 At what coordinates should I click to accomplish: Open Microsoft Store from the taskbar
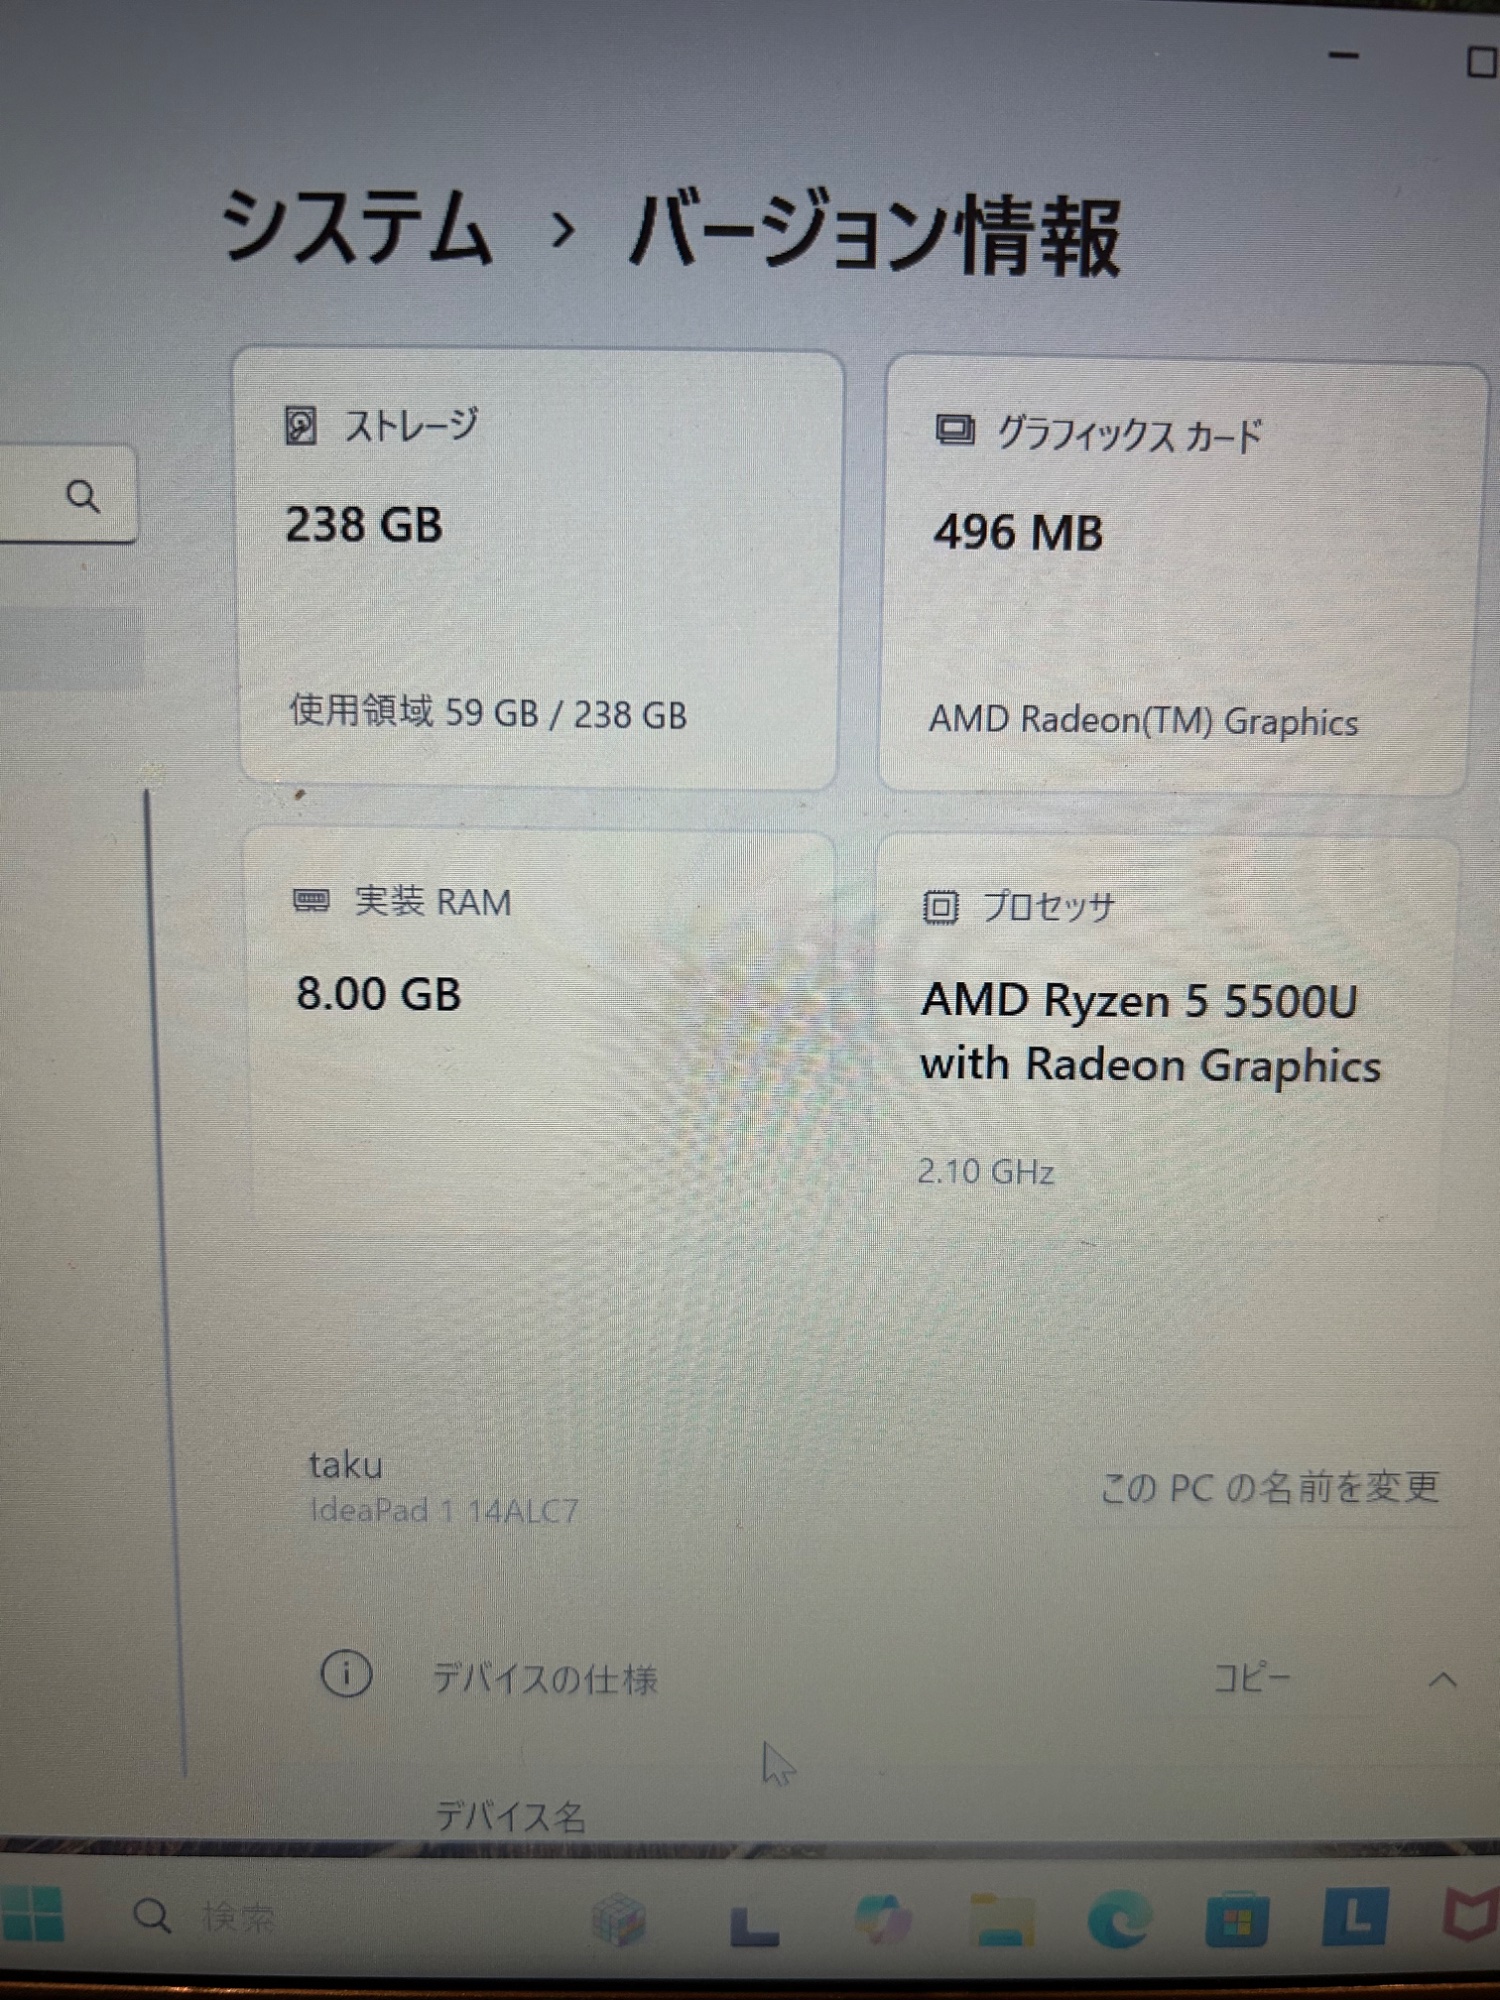[x=1236, y=1920]
